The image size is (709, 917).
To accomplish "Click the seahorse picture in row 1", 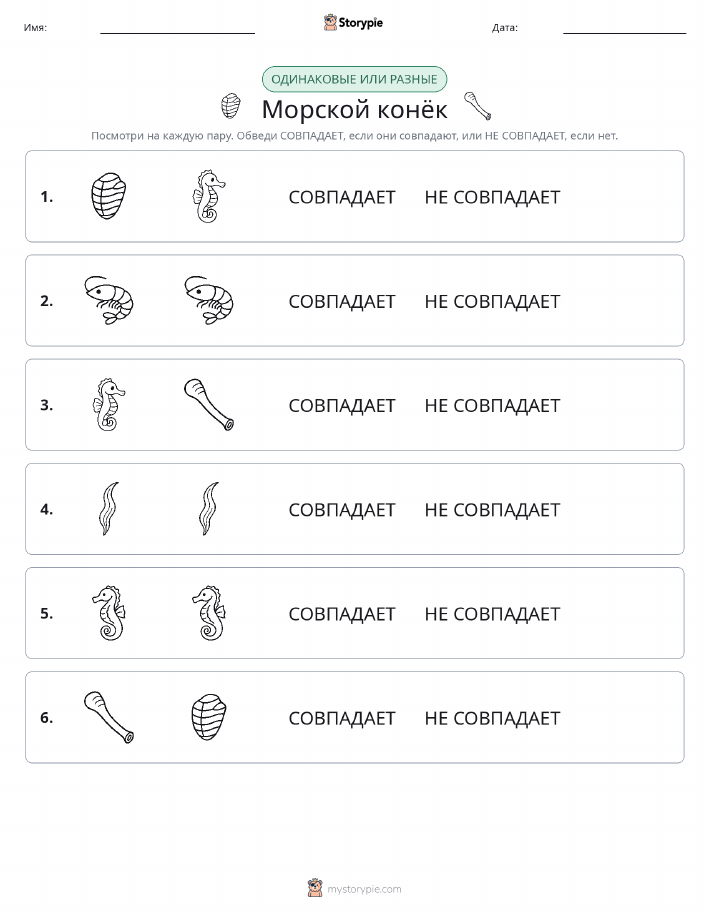I will [209, 196].
